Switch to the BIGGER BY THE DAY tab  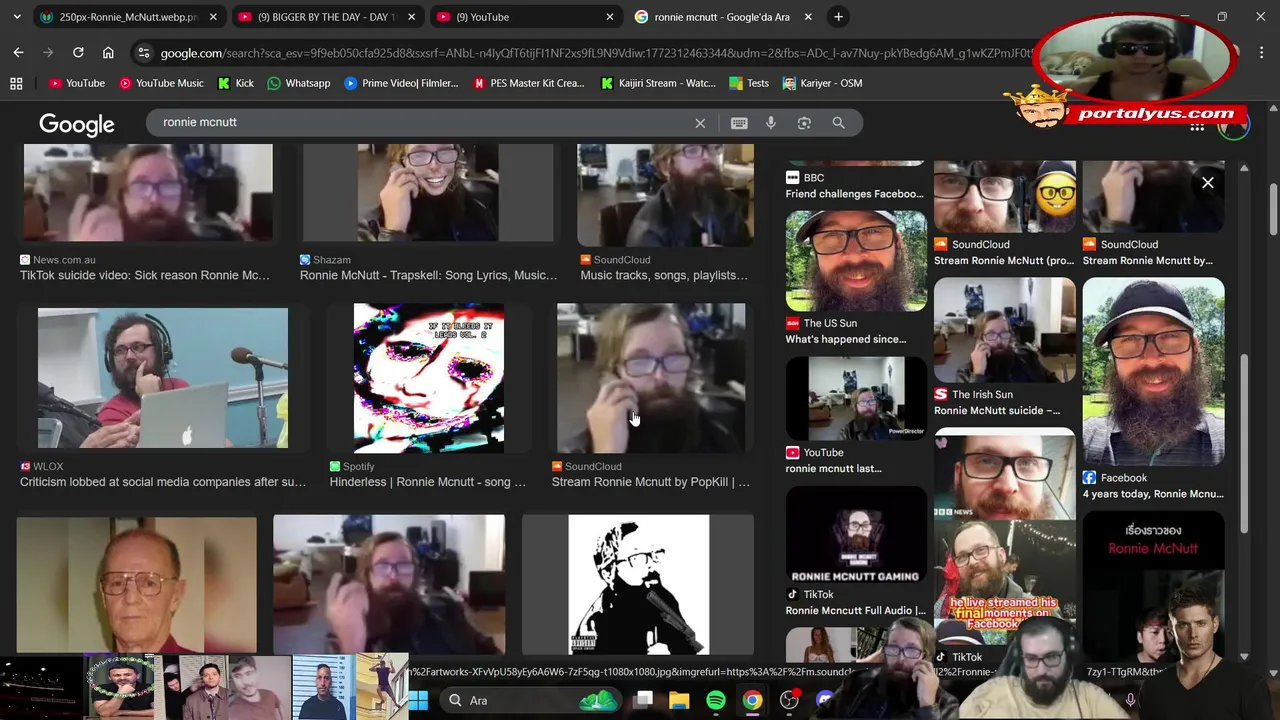click(x=327, y=17)
